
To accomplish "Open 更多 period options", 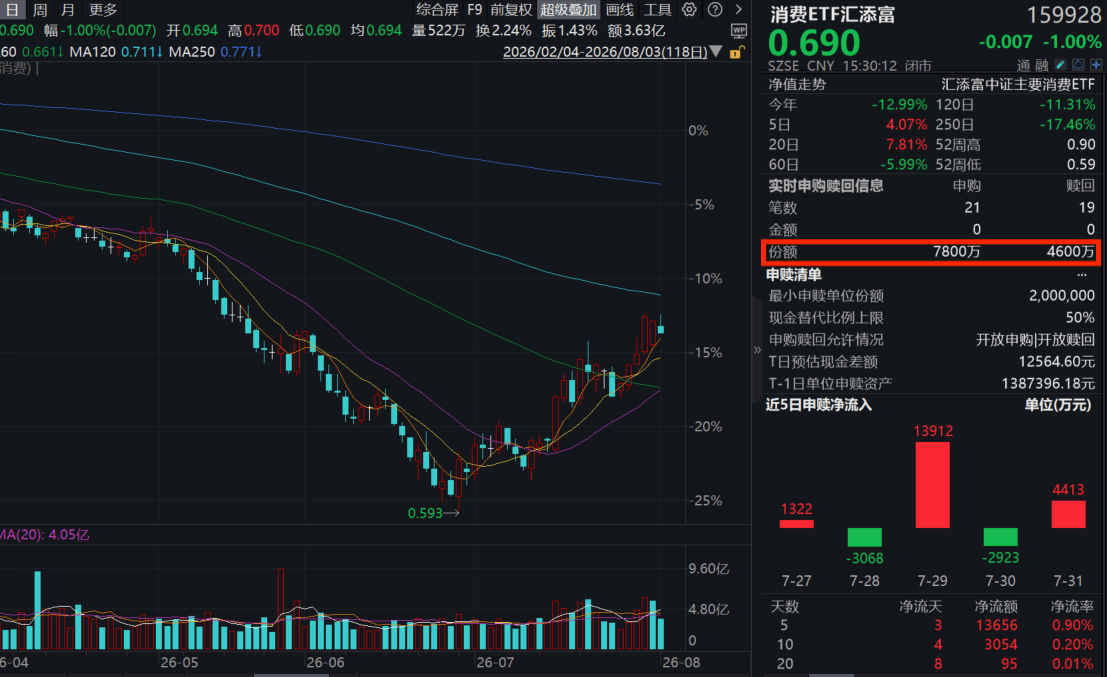I will click(x=103, y=10).
